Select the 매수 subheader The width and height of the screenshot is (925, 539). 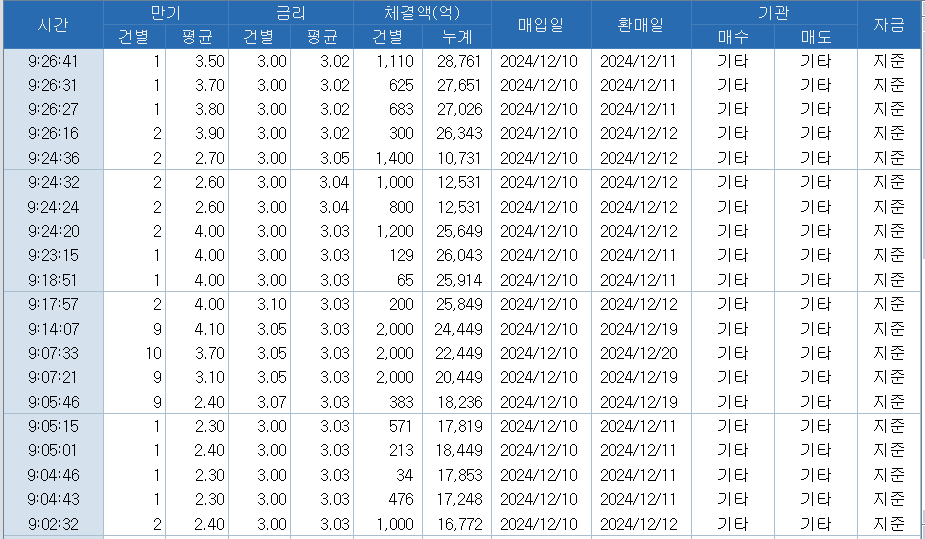pyautogui.click(x=733, y=37)
